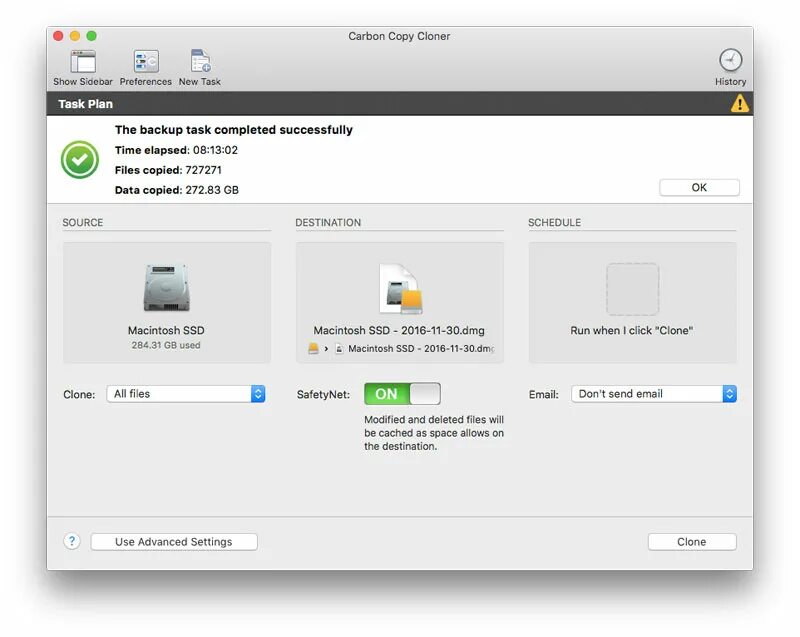Click the SafetyNet description text
The image size is (800, 637).
pyautogui.click(x=434, y=433)
